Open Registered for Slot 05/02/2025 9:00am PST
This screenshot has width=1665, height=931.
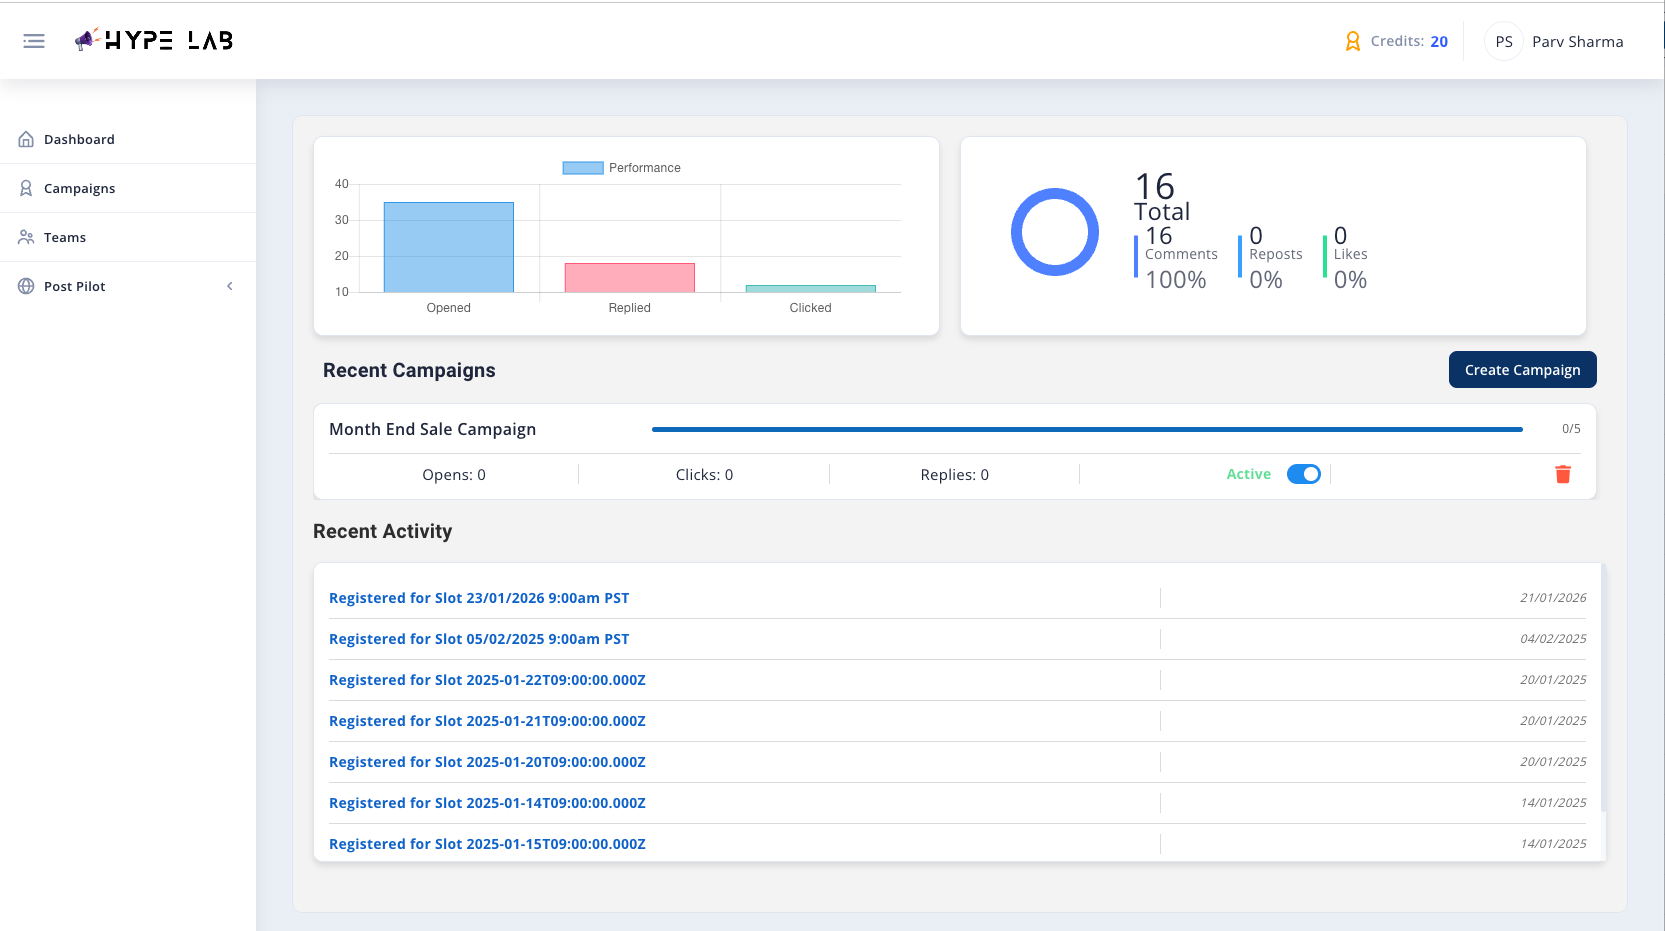tap(479, 638)
